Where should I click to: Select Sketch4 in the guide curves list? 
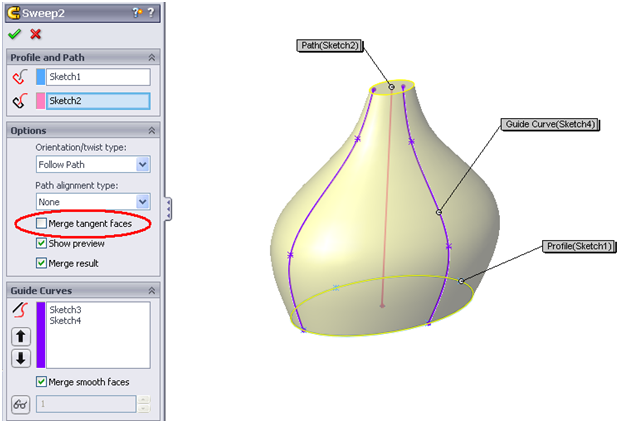(65, 321)
